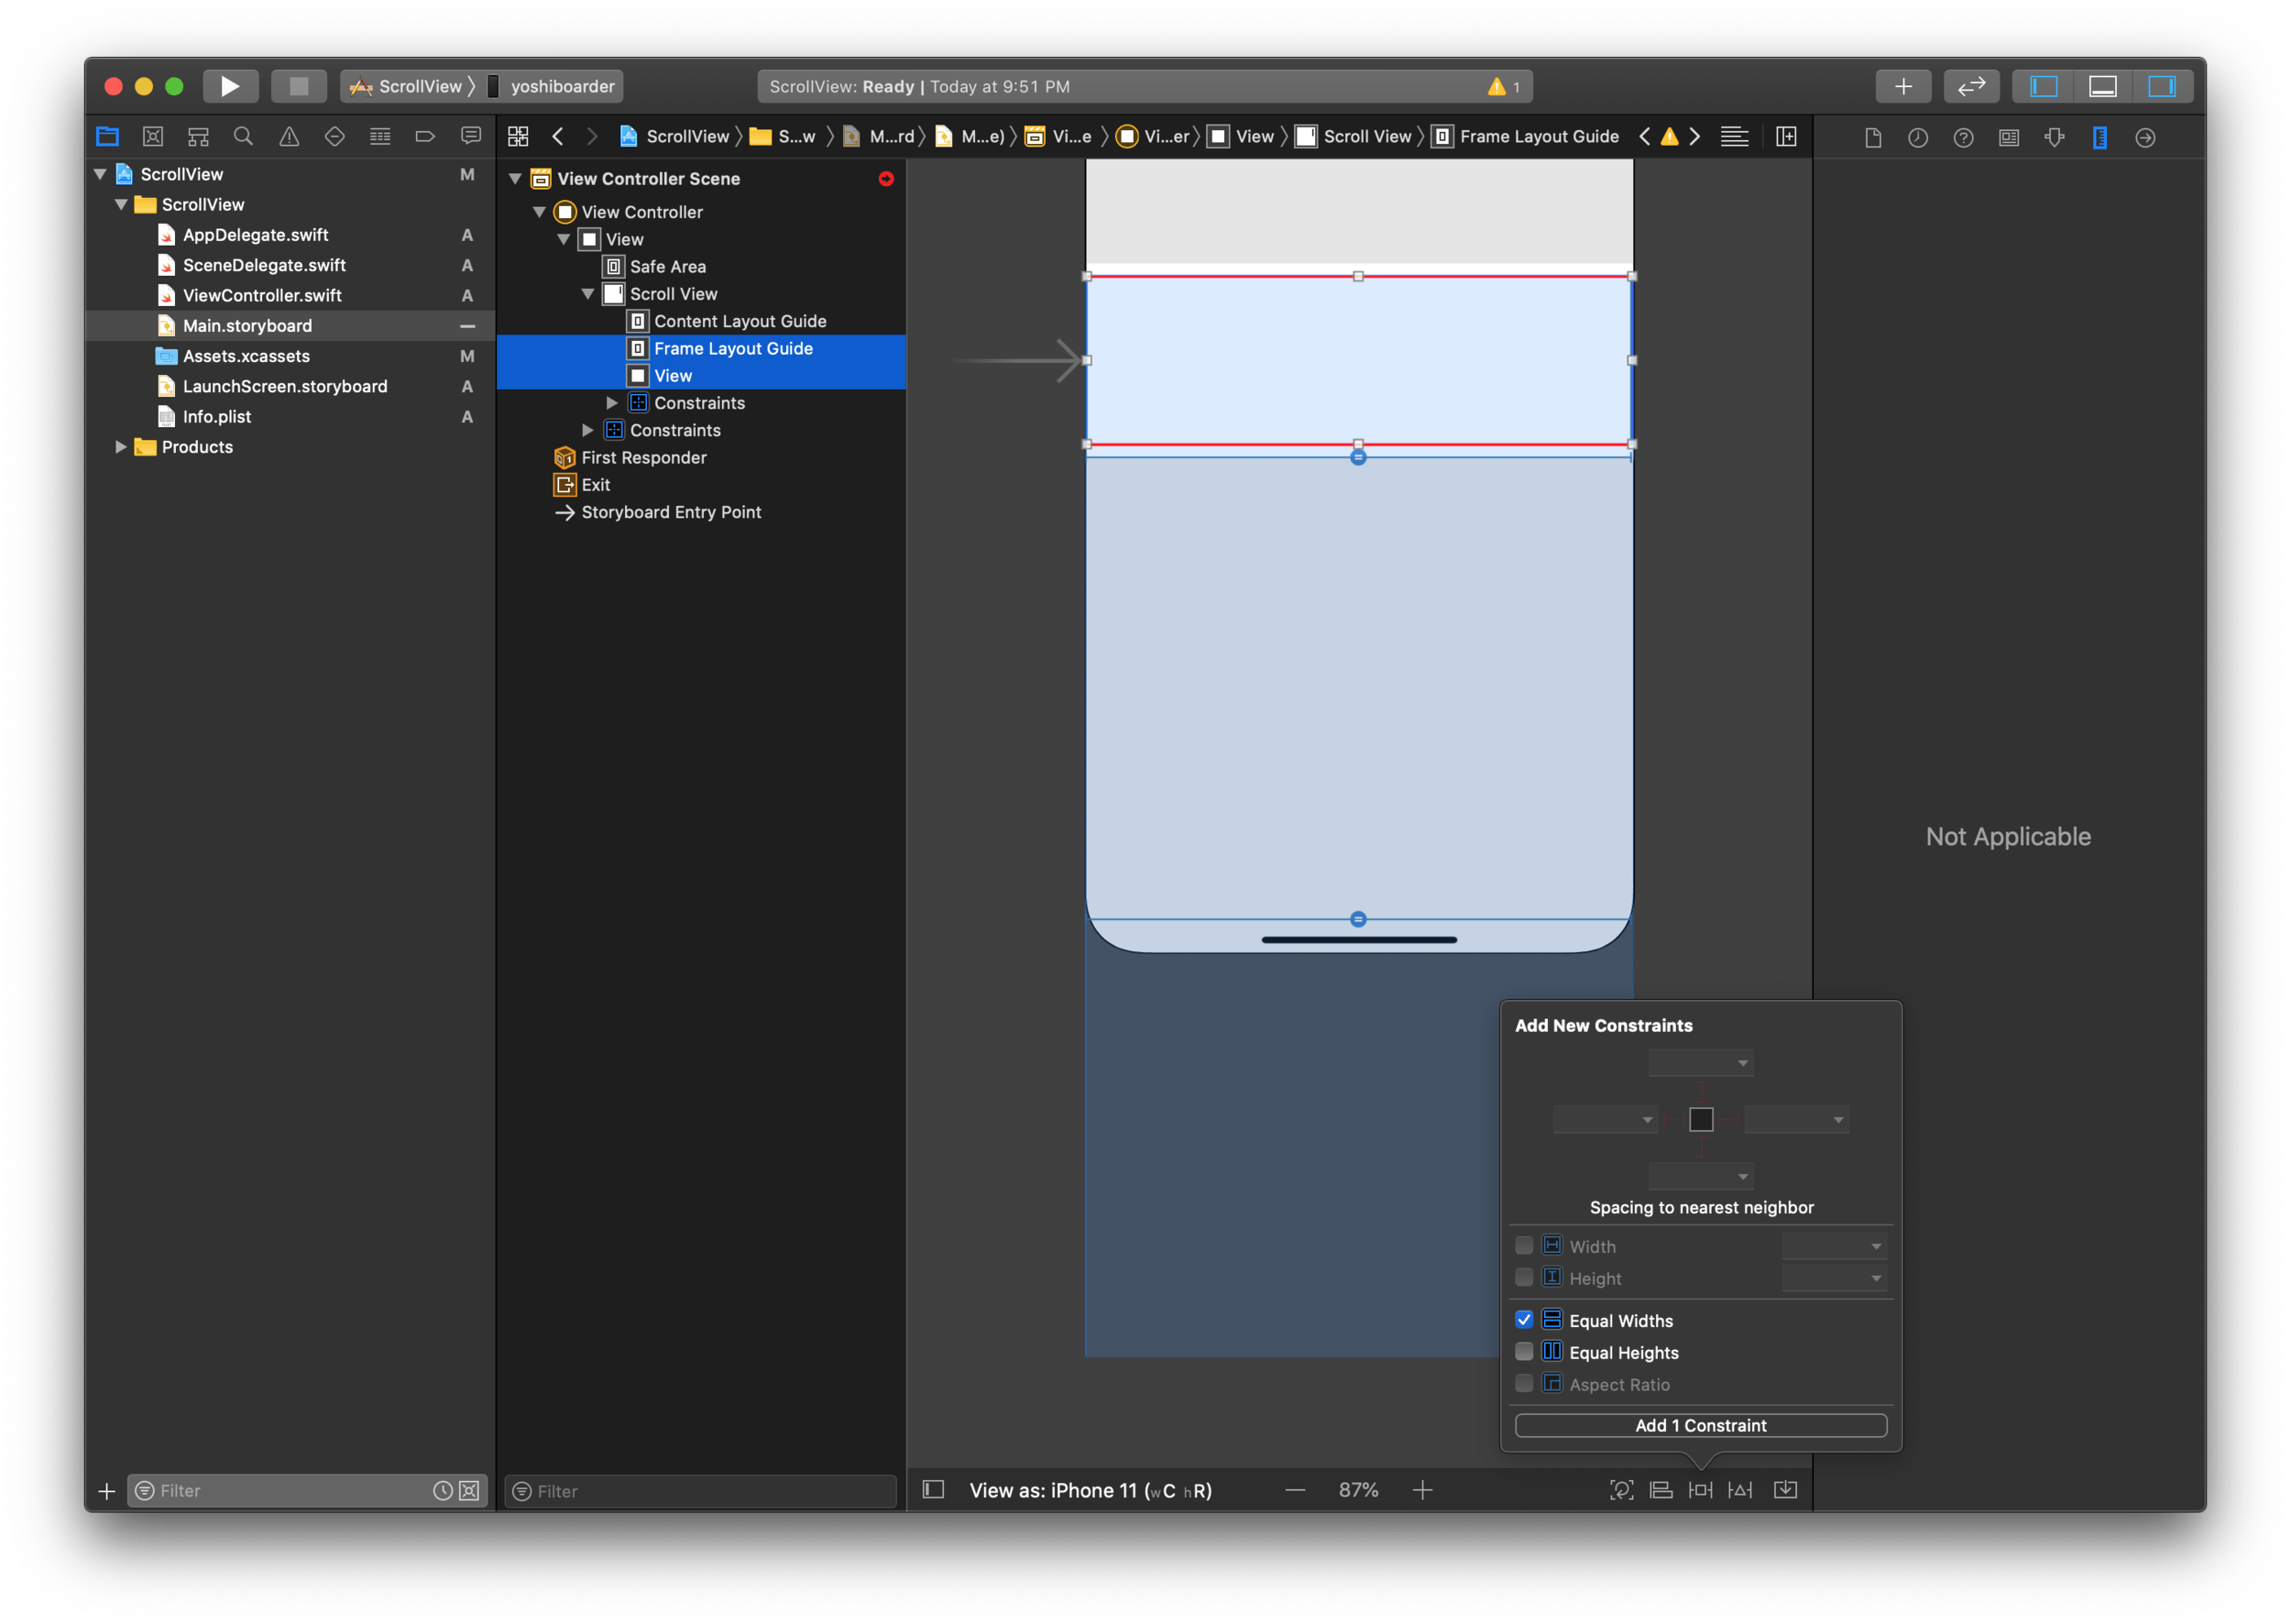This screenshot has height=1624, width=2291.
Task: Open the Connections inspector arrow icon
Action: 2146,137
